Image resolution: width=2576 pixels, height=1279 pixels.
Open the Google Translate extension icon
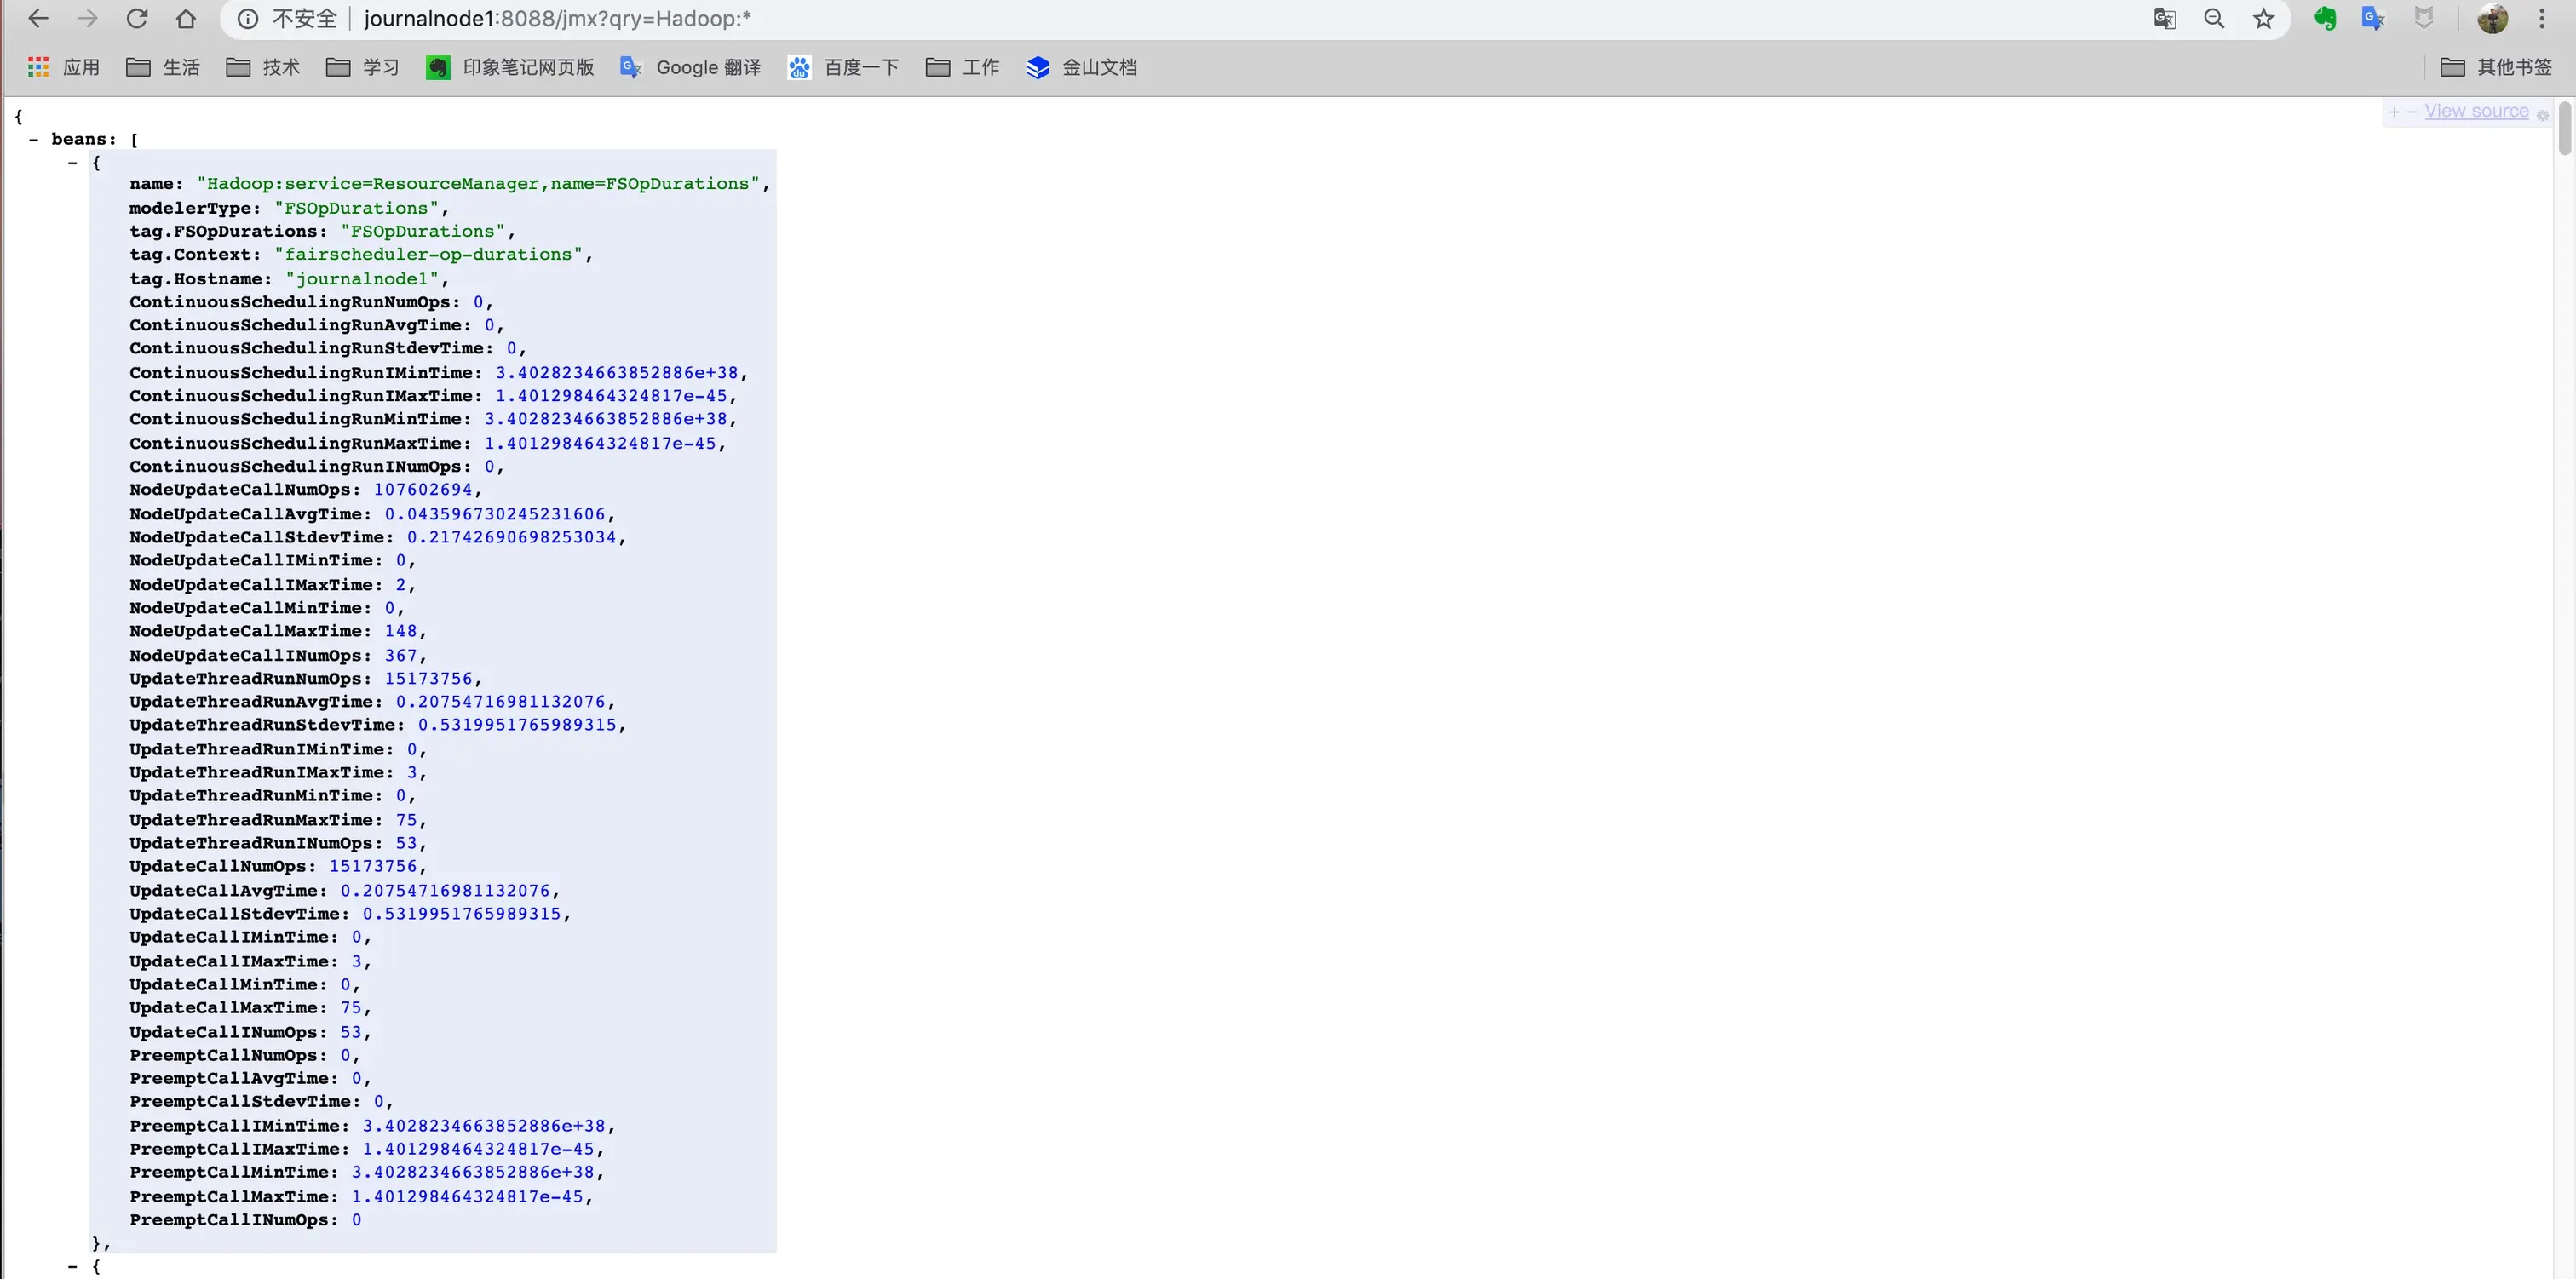[2373, 18]
